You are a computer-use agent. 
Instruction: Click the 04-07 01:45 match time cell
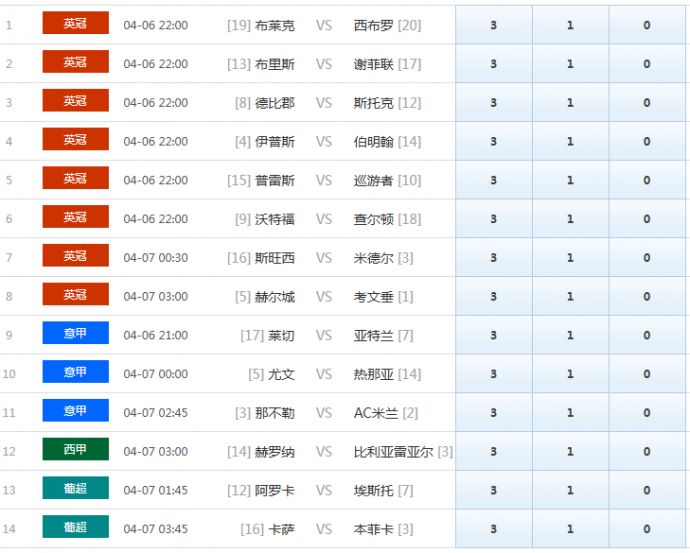[156, 491]
